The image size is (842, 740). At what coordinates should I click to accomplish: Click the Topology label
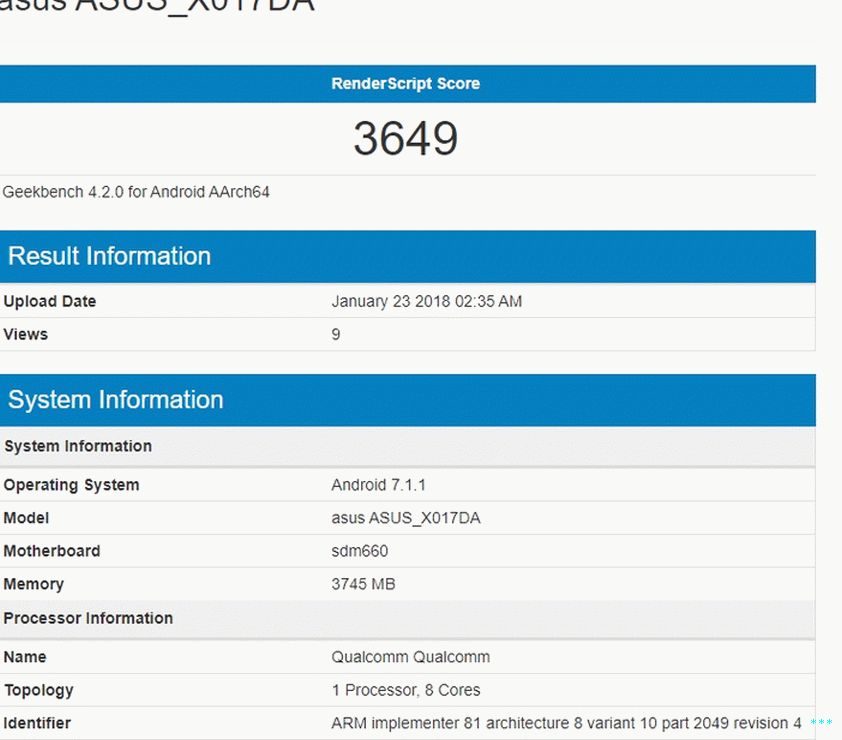click(39, 690)
